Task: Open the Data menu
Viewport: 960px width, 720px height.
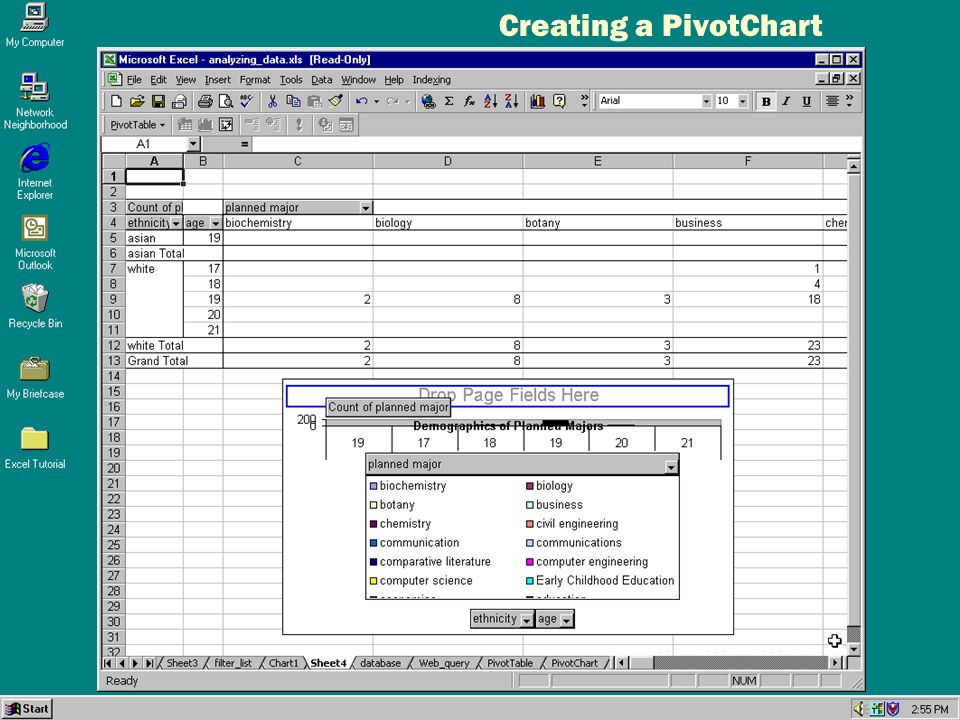Action: point(321,80)
